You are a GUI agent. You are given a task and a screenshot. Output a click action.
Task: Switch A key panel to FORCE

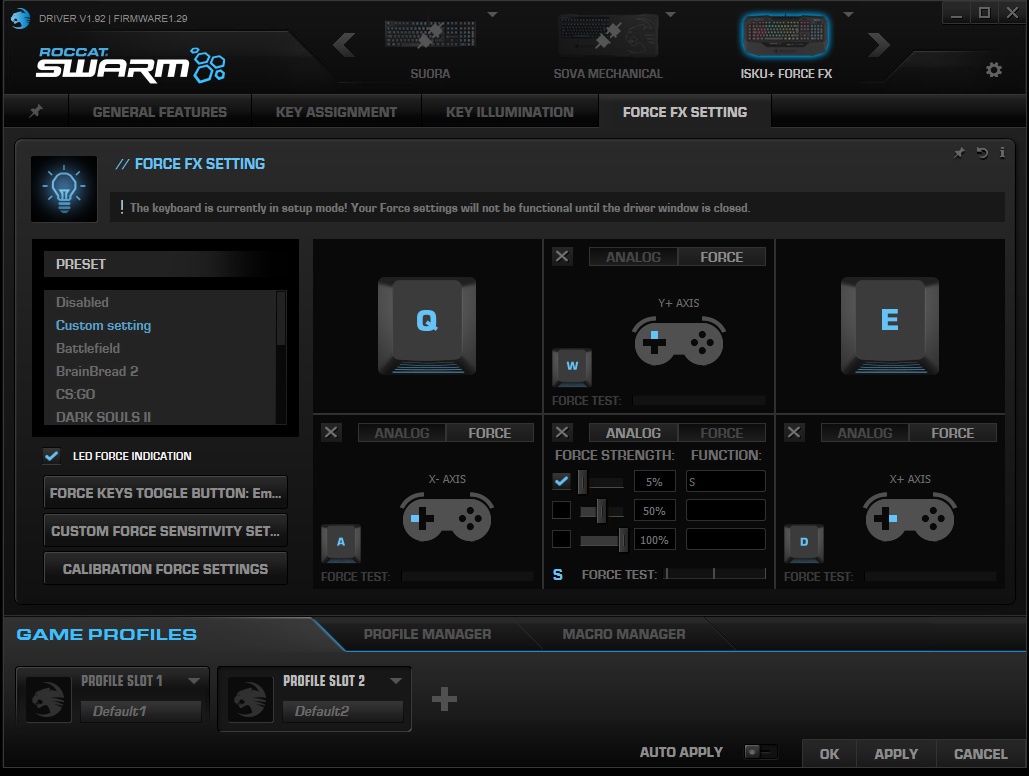490,433
